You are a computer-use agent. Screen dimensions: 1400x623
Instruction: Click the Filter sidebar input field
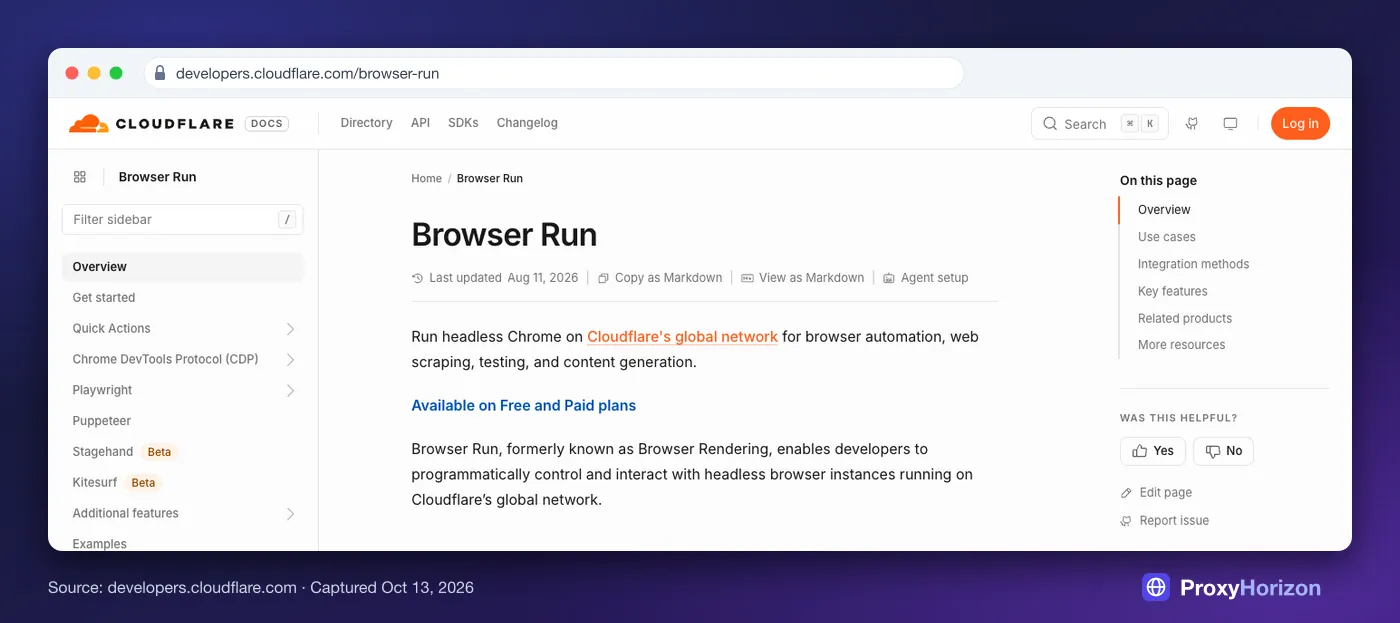[182, 220]
